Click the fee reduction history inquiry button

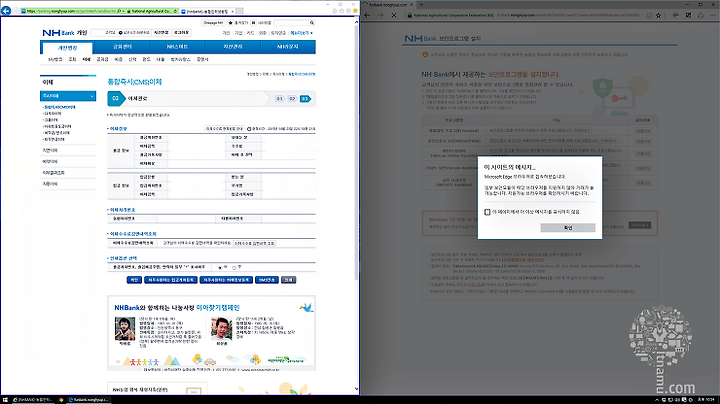pyautogui.click(x=254, y=243)
